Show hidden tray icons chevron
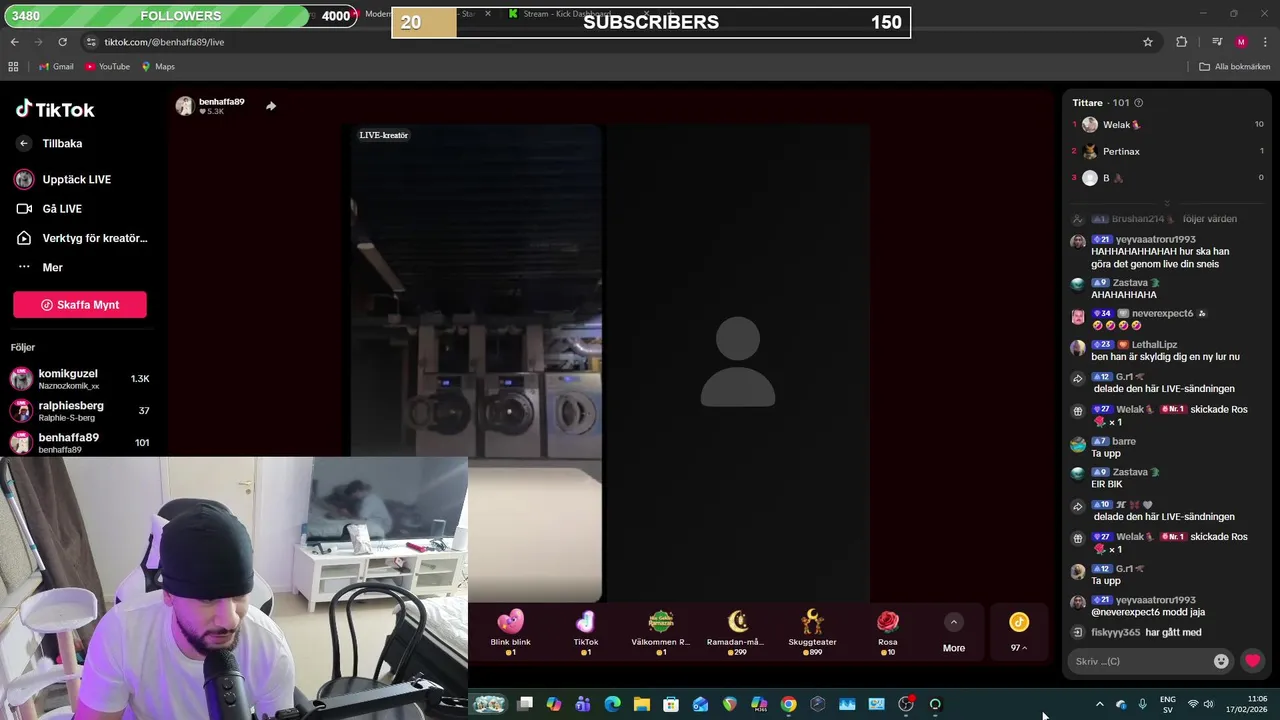Image resolution: width=1280 pixels, height=720 pixels. pyautogui.click(x=1099, y=704)
